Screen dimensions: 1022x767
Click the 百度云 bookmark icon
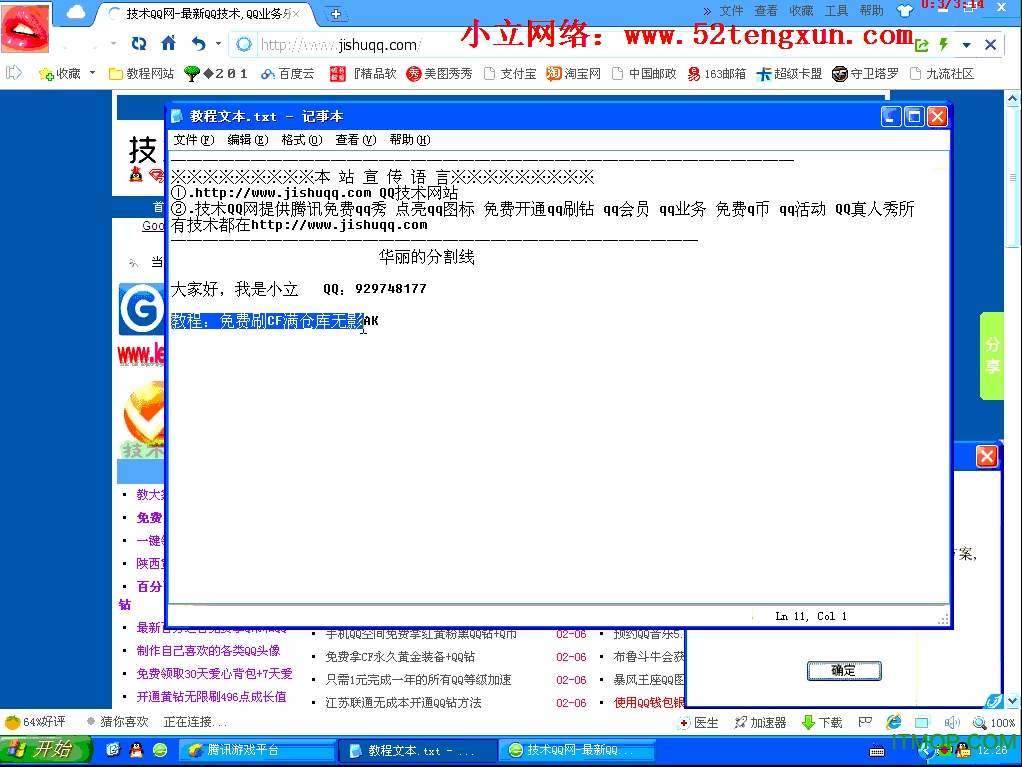tap(267, 74)
